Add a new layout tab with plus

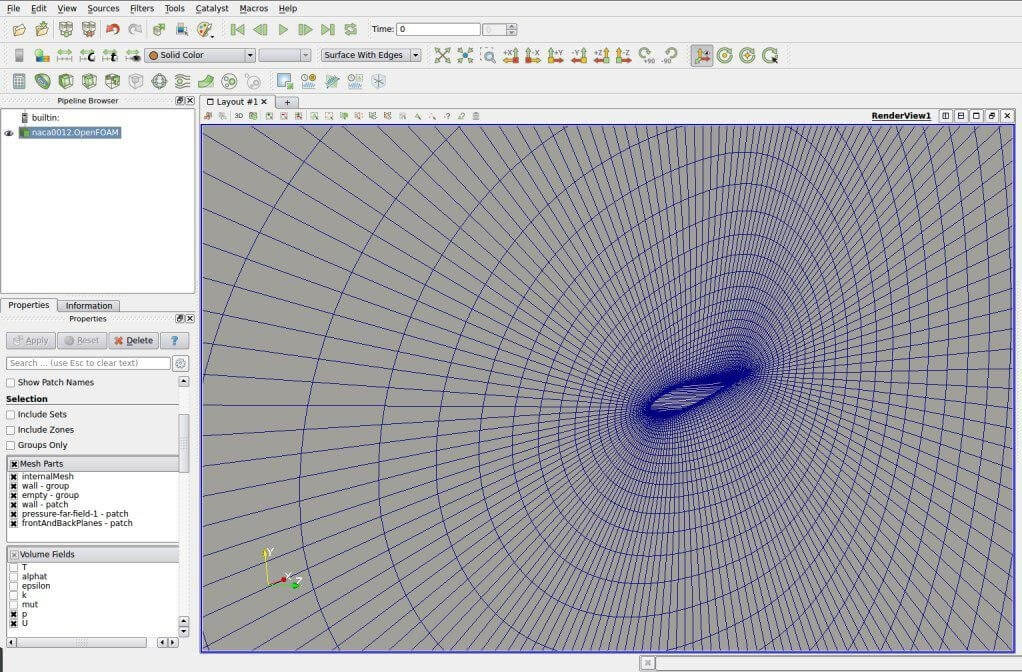[287, 102]
